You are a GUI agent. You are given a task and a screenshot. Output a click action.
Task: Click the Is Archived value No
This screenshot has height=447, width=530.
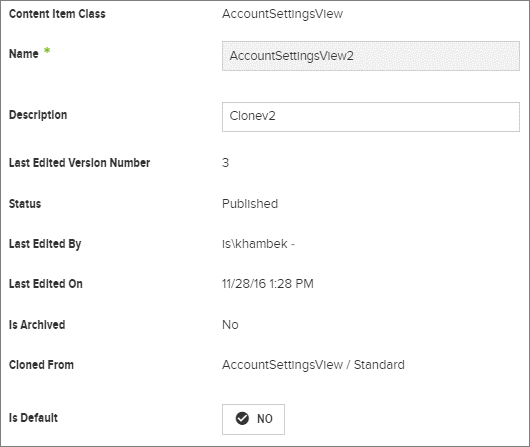pyautogui.click(x=230, y=325)
